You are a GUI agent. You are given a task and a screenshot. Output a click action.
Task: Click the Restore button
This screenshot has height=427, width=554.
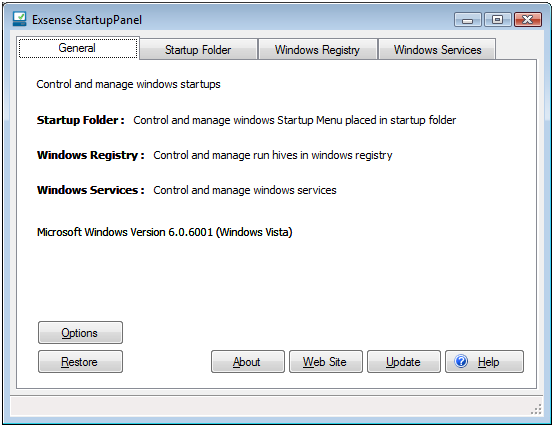click(x=81, y=362)
